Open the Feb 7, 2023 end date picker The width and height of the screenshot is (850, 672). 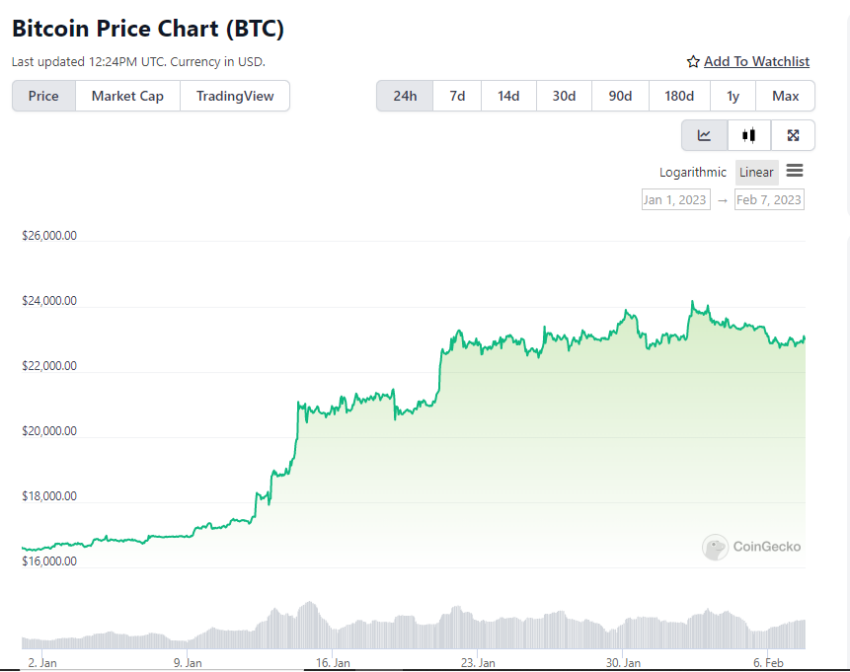769,199
